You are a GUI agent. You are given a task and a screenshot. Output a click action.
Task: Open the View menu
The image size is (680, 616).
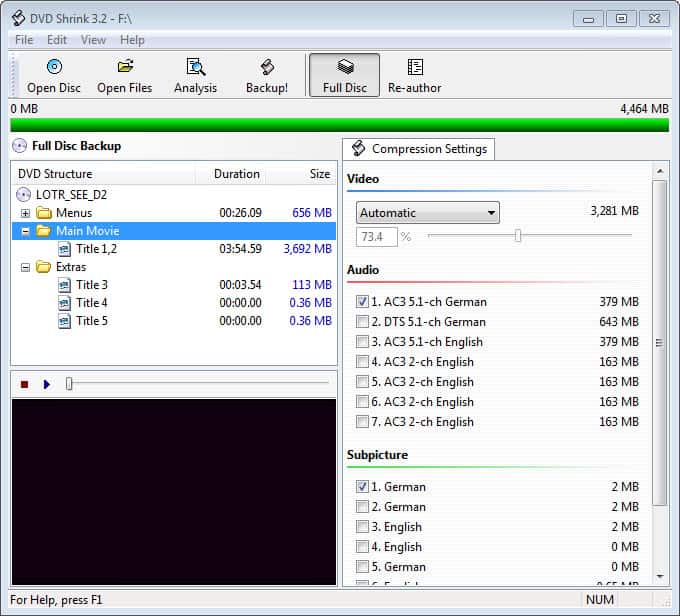pyautogui.click(x=93, y=40)
